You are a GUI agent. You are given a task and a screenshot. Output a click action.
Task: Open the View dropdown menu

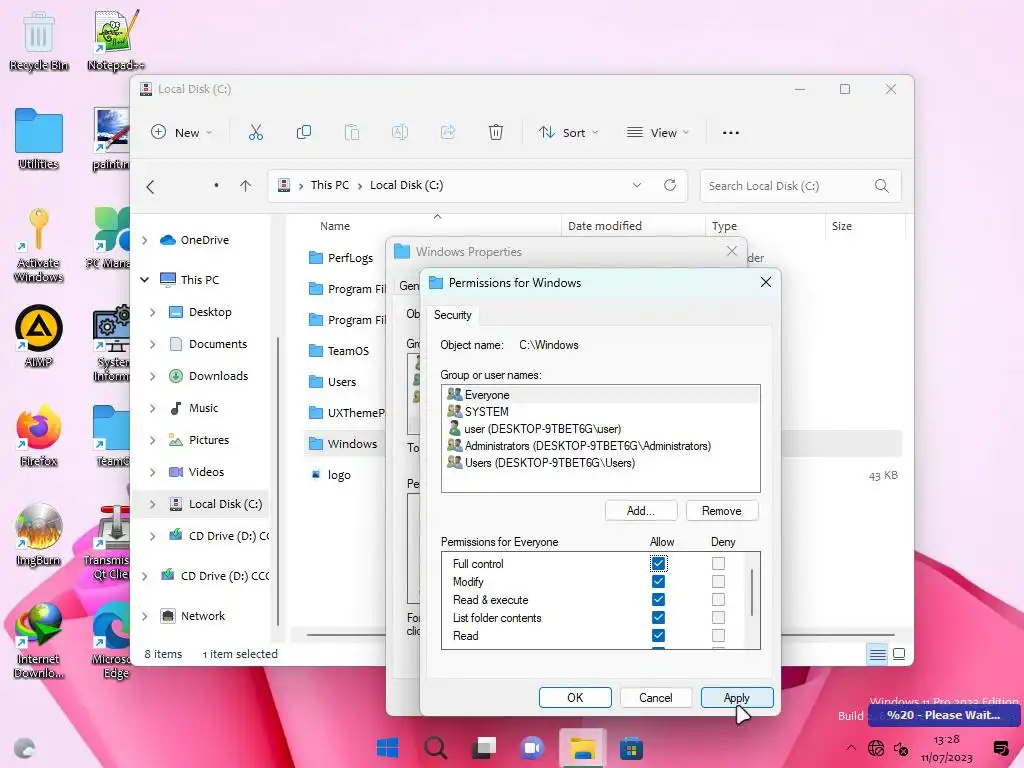[658, 133]
